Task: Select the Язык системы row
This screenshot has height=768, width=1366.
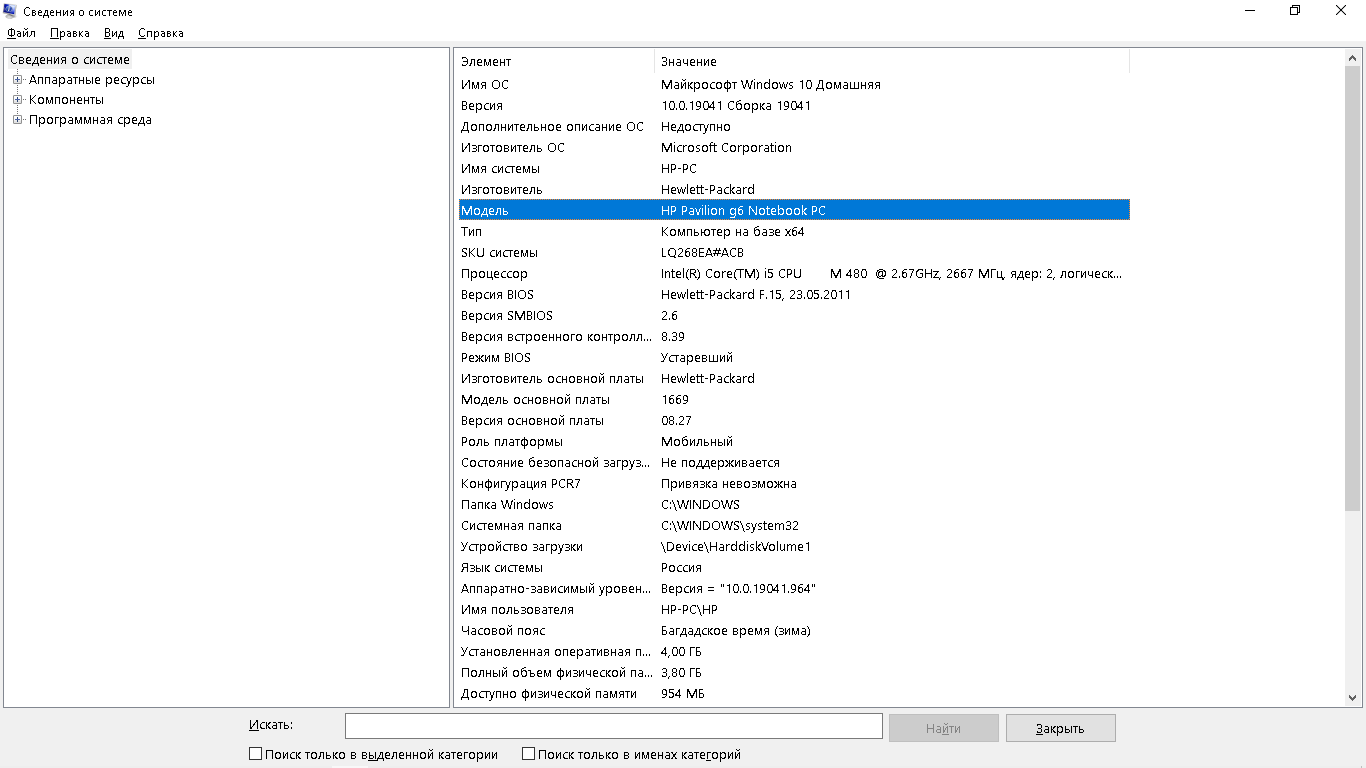Action: pos(794,568)
